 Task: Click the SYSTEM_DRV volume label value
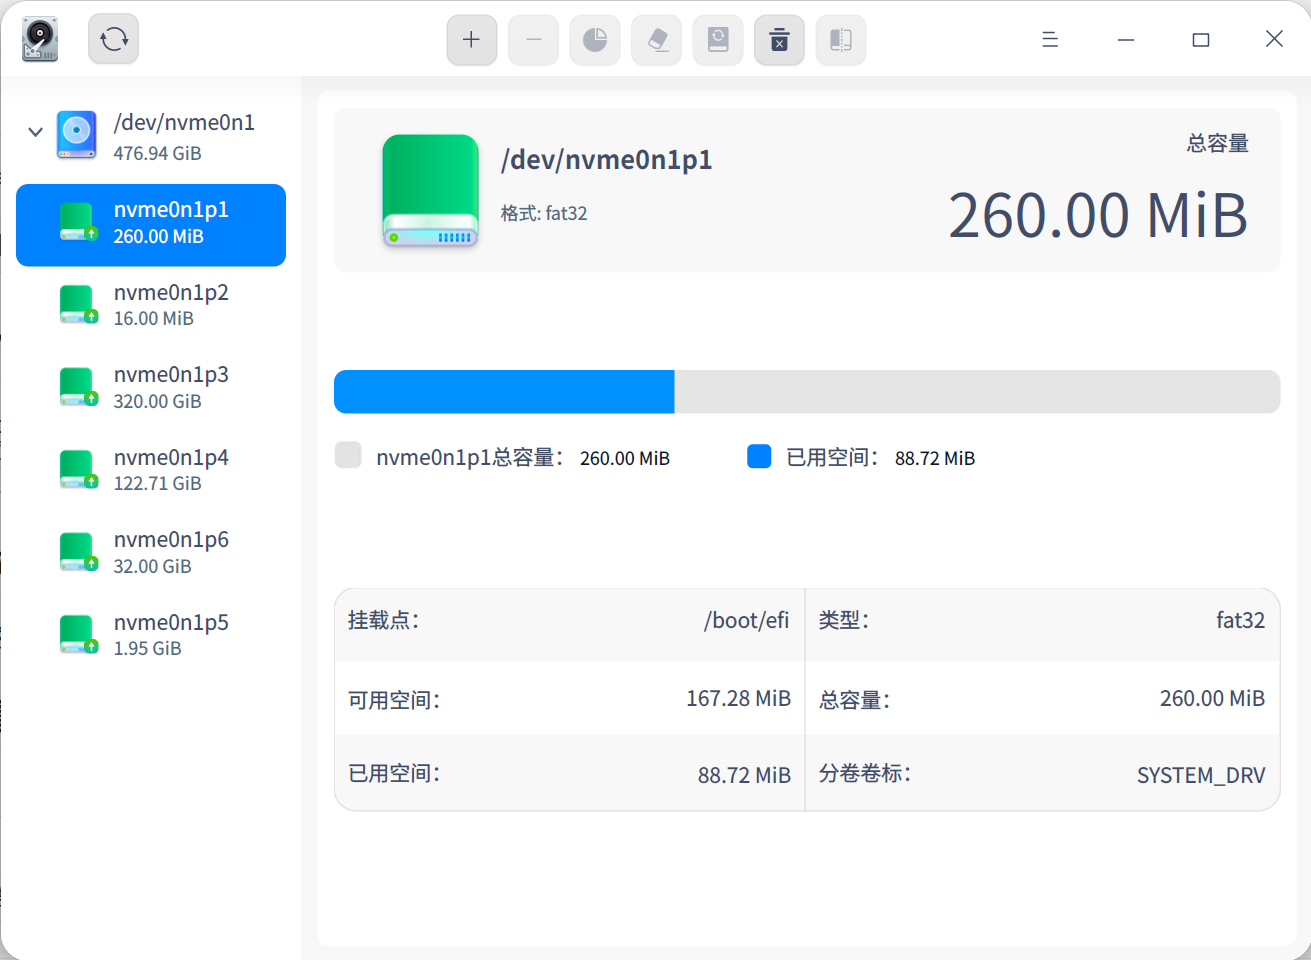1200,774
